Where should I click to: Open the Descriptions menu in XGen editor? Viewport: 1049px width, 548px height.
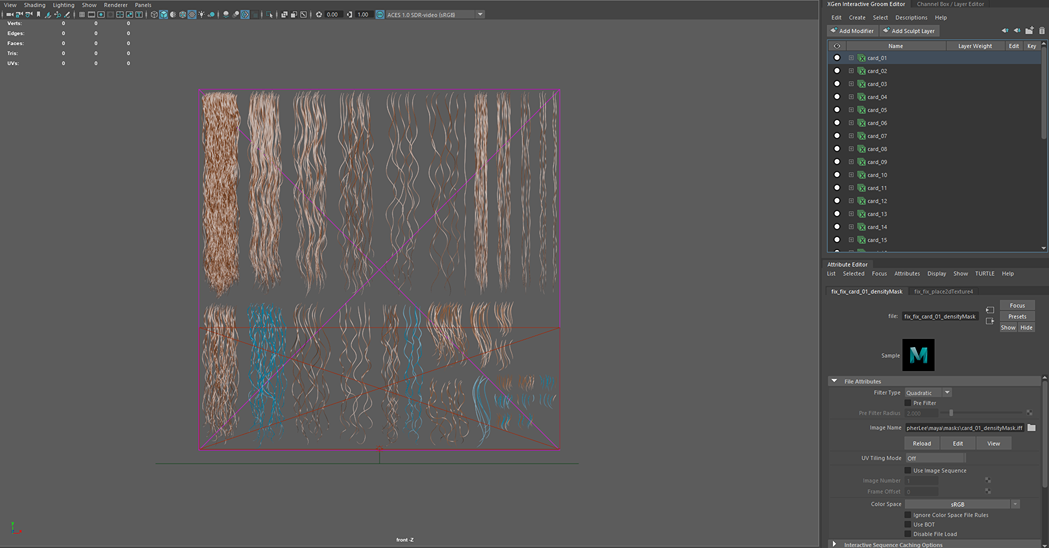pyautogui.click(x=910, y=18)
